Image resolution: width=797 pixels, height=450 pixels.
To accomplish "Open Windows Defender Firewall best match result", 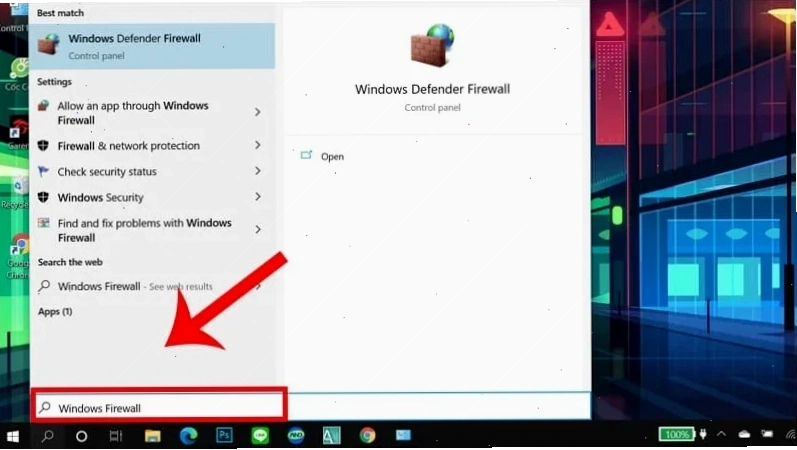I will click(x=152, y=46).
